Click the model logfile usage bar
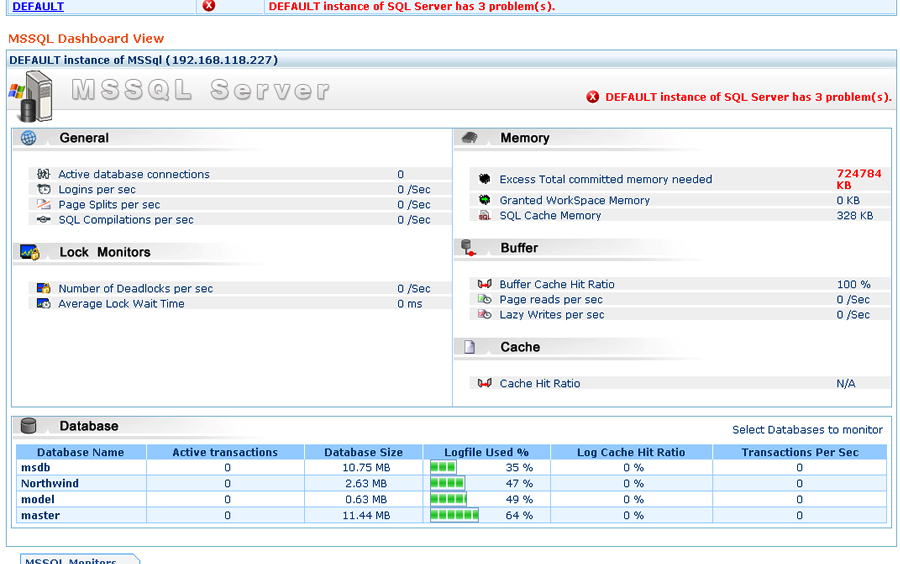Screen dimensions: 900x564 448,499
